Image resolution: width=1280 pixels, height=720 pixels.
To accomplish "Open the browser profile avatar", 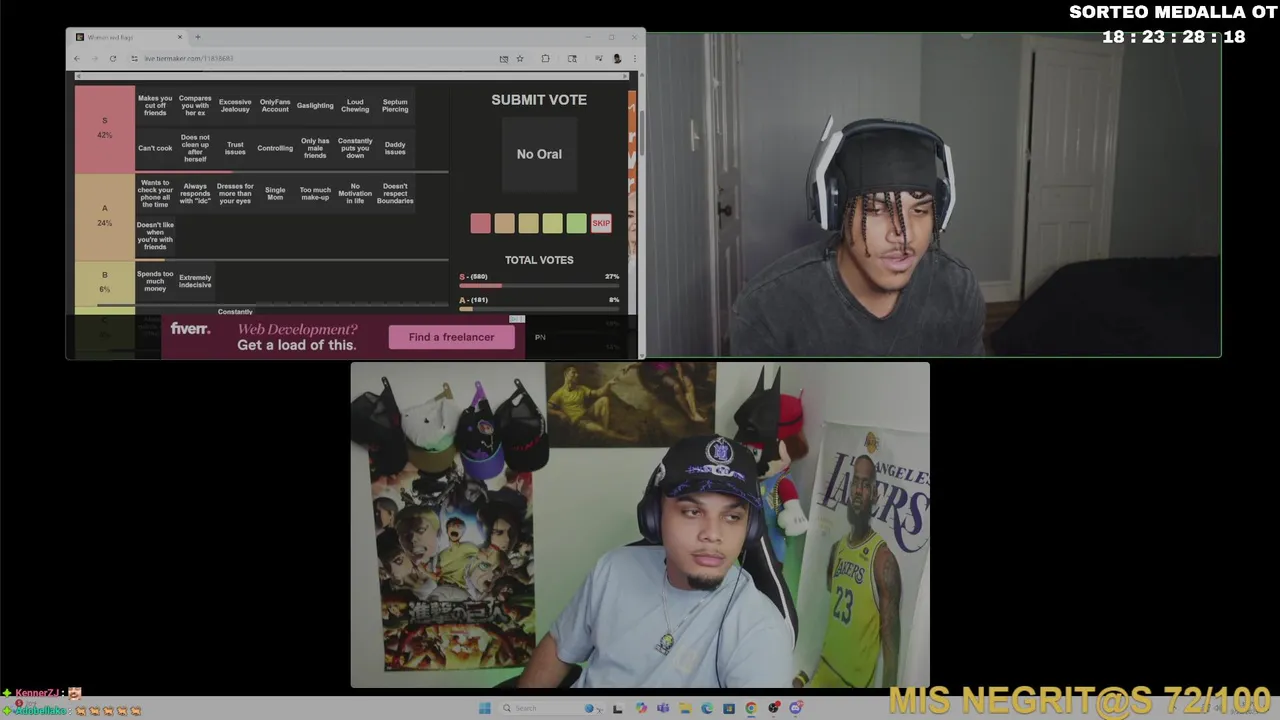I will tap(617, 58).
